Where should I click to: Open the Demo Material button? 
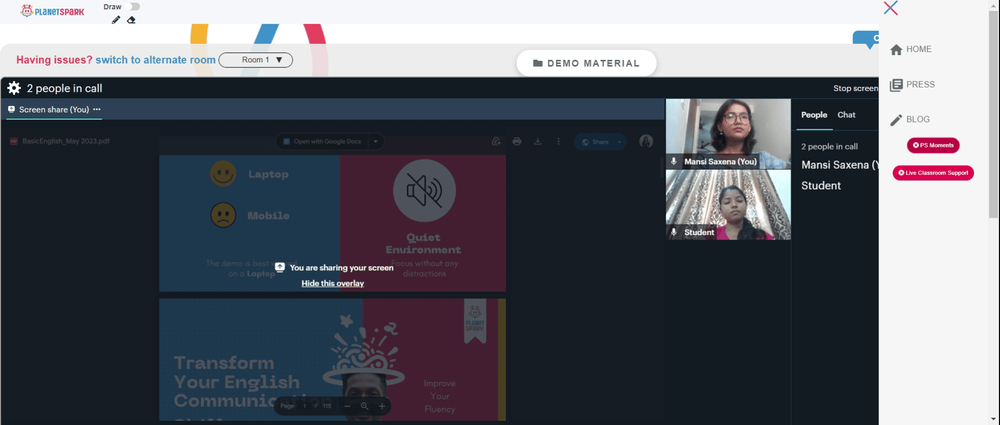point(586,63)
